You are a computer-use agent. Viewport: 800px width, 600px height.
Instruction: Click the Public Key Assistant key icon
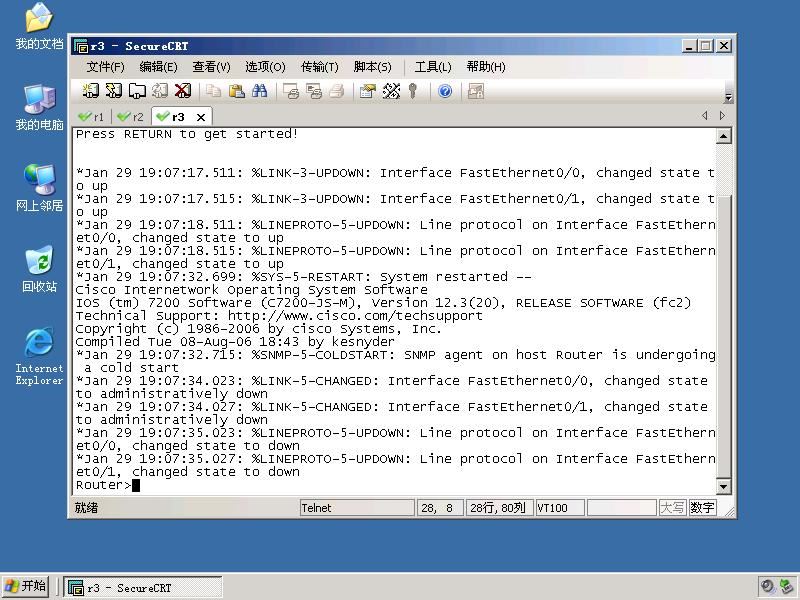click(413, 91)
